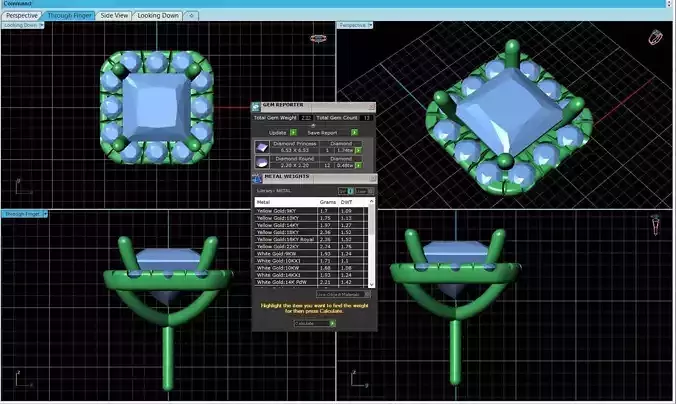Select the Yellow Gold:18KY Royal row
The image size is (676, 404).
(x=311, y=239)
